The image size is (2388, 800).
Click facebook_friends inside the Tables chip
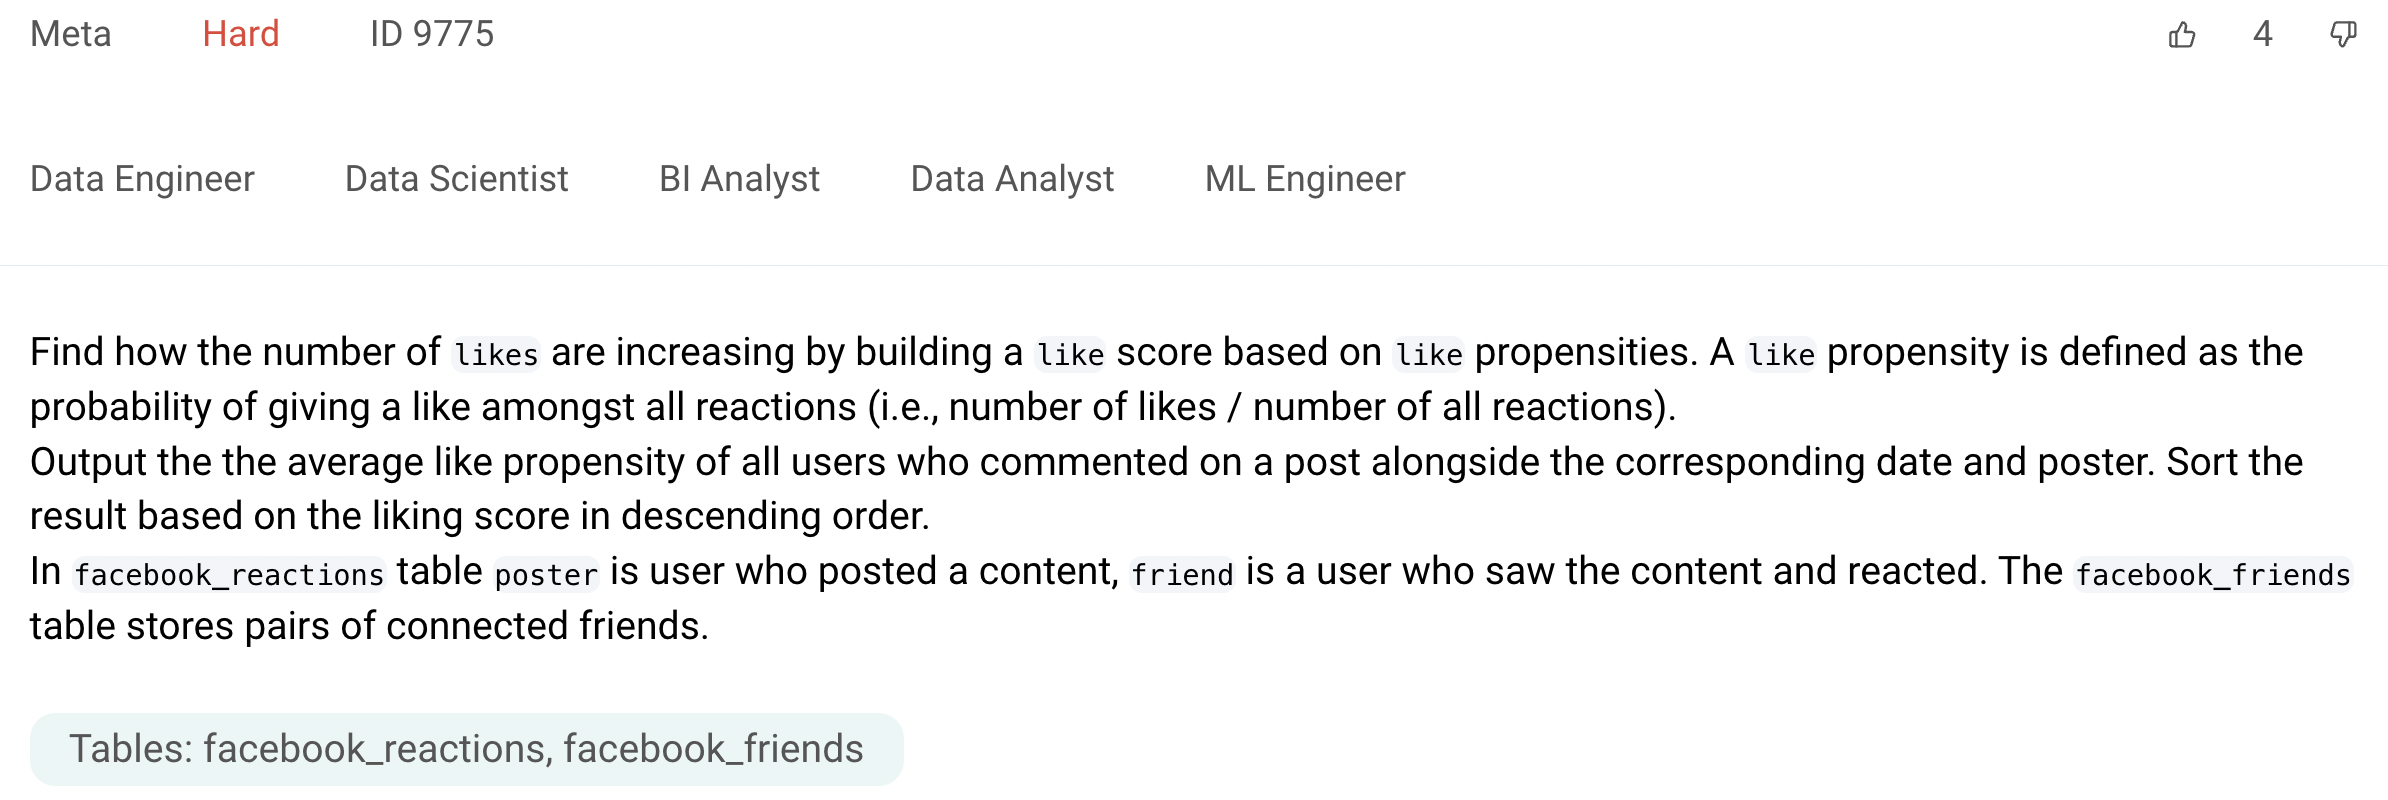coord(713,749)
